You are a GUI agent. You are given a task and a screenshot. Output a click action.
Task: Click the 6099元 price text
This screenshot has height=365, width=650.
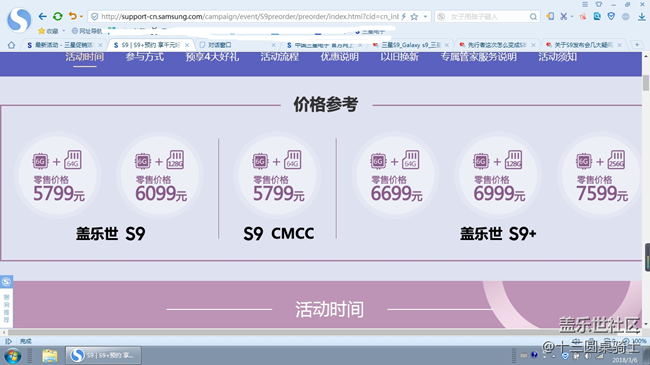161,194
